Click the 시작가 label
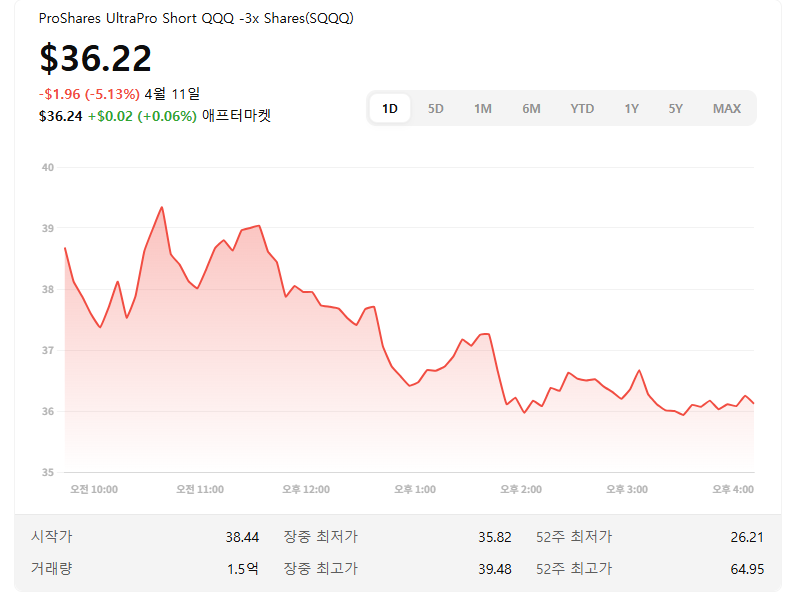797x607 pixels. point(52,537)
